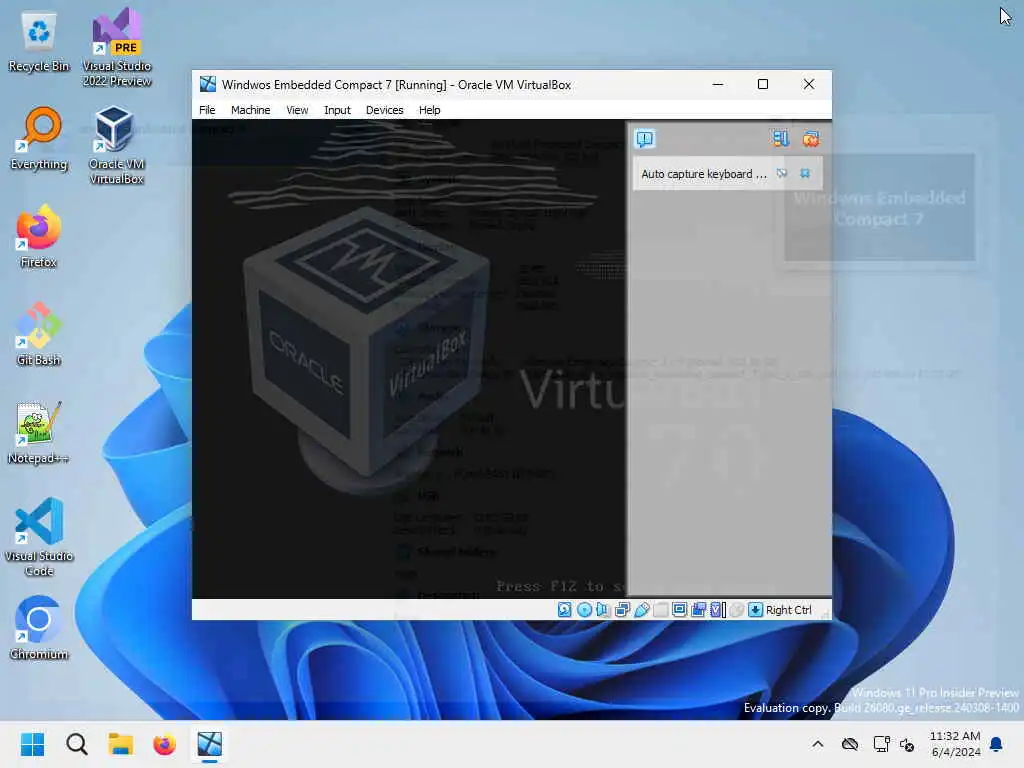
Task: Open the notification bell in the taskbar
Action: click(x=996, y=744)
